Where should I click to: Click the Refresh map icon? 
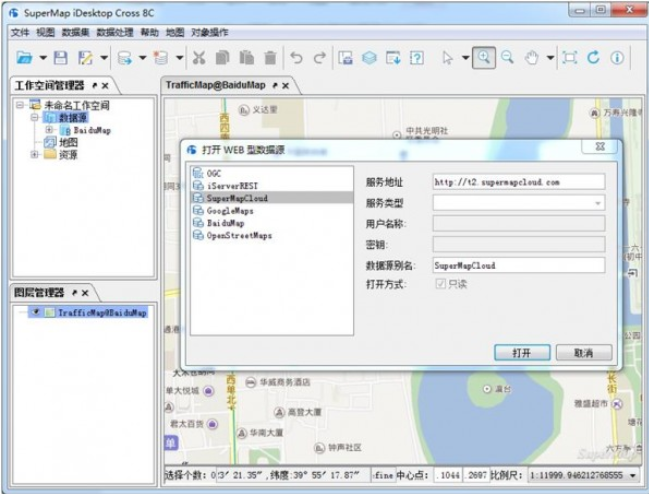tap(594, 58)
